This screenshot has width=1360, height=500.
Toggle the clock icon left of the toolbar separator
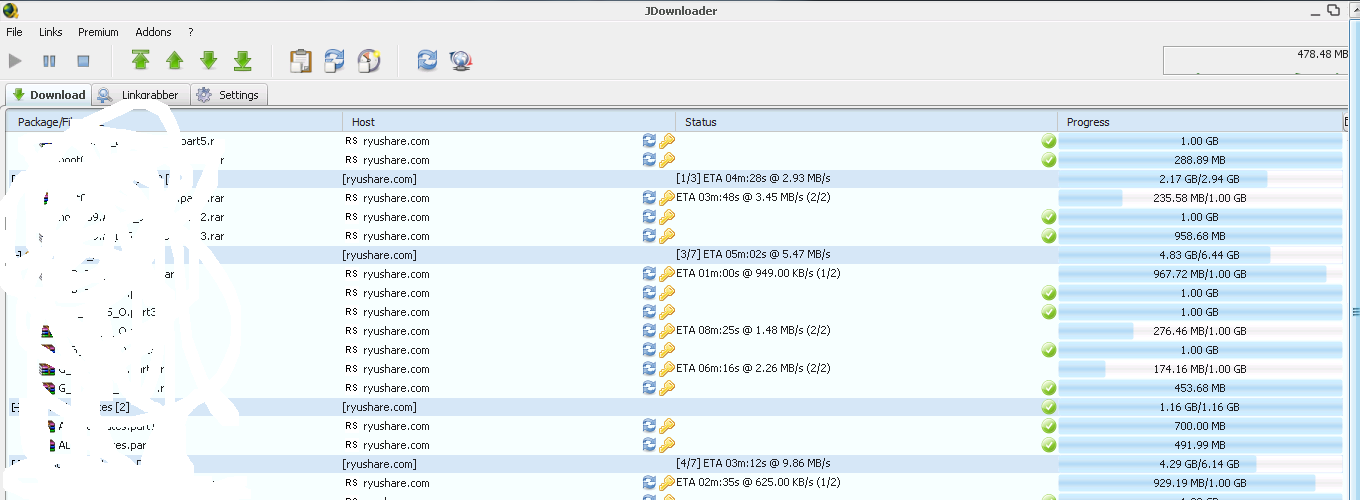(x=369, y=61)
